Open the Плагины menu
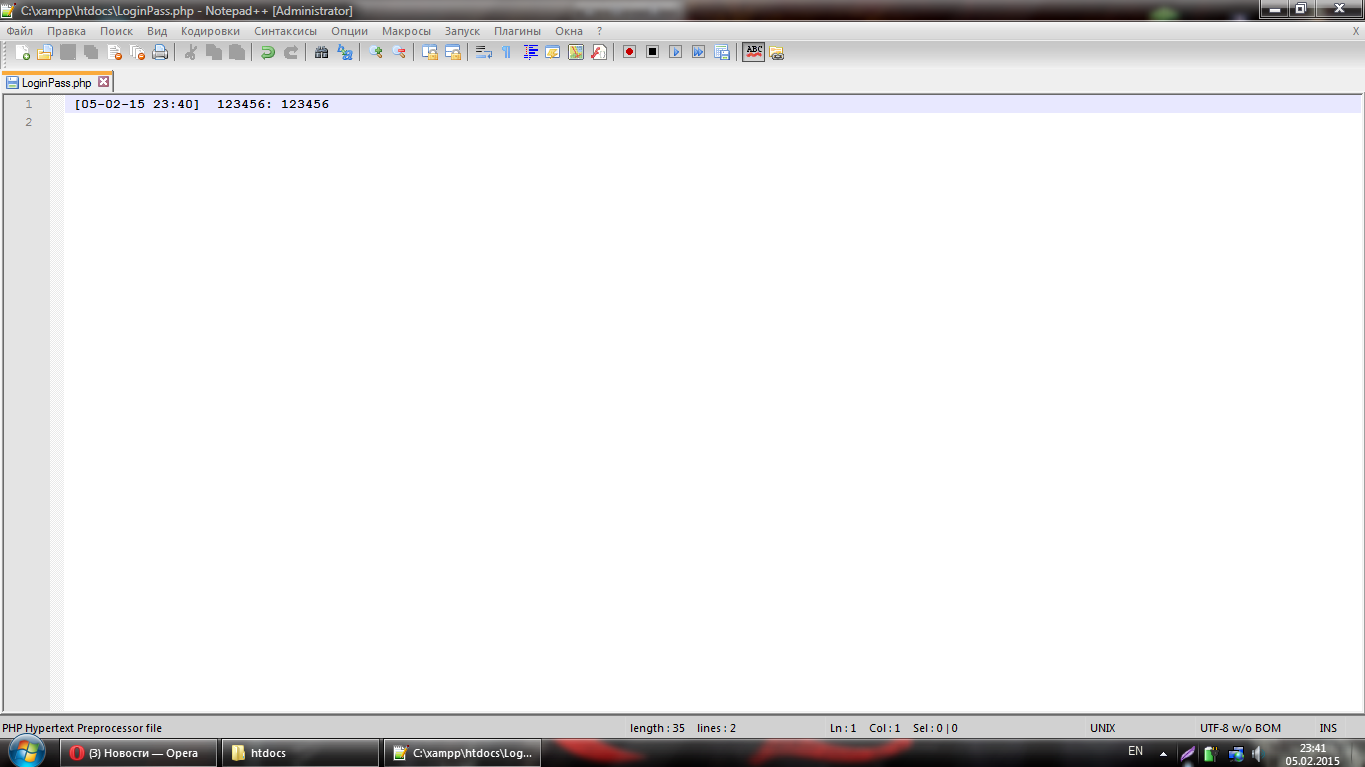The width and height of the screenshot is (1365, 767). [517, 31]
